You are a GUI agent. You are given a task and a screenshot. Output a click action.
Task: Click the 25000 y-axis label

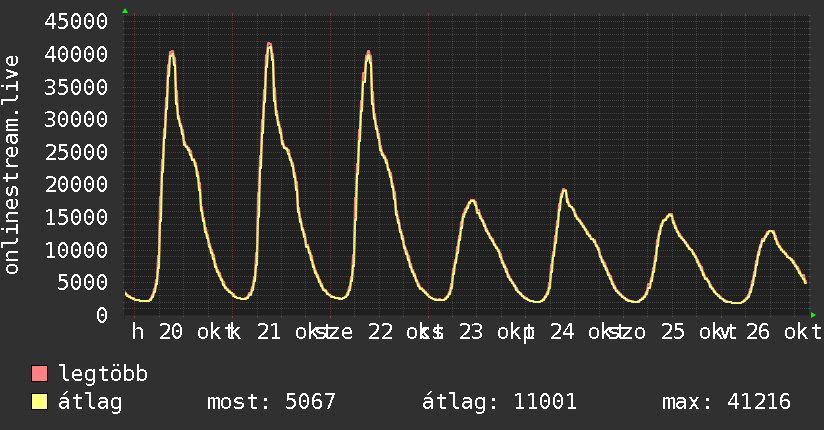tap(76, 152)
